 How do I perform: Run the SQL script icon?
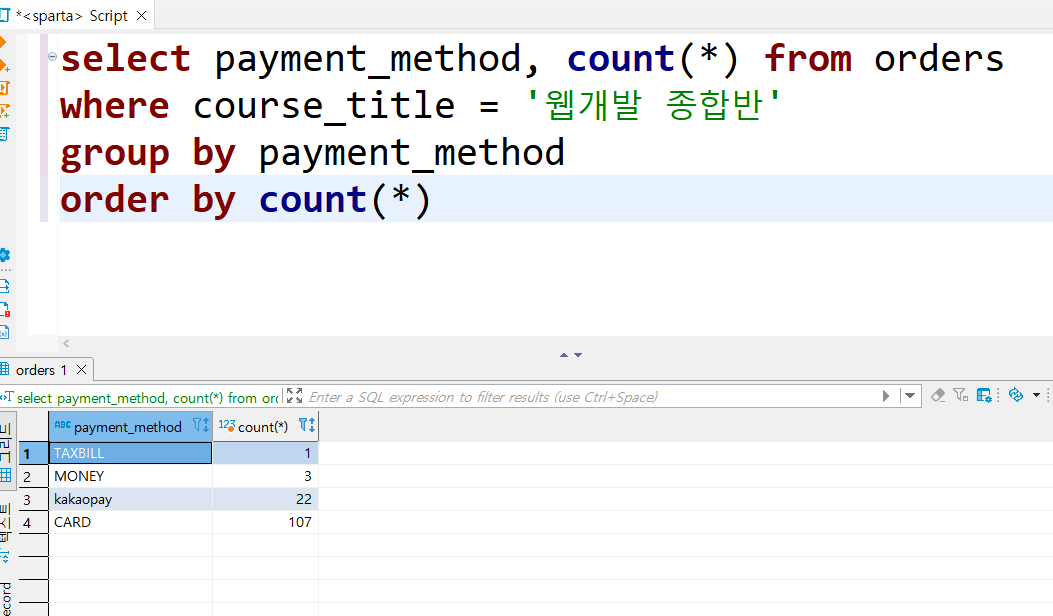click(3, 88)
